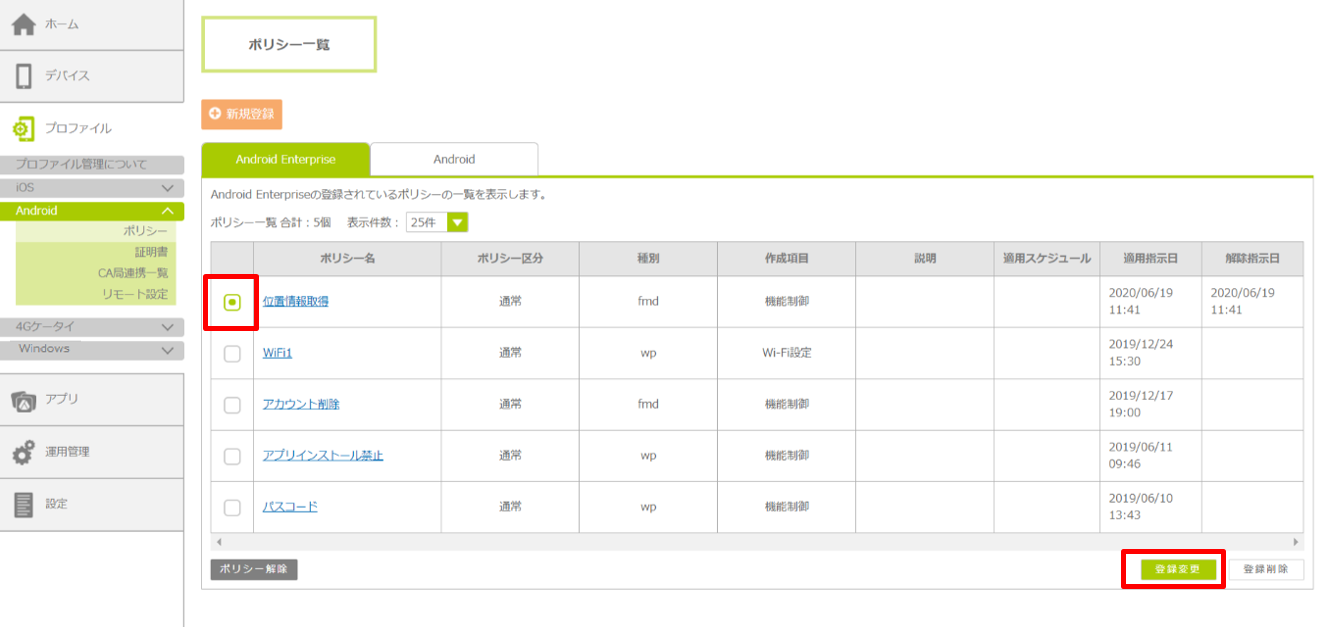This screenshot has height=627, width=1322.
Task: Select the パスコード policy checkbox
Action: tap(232, 507)
